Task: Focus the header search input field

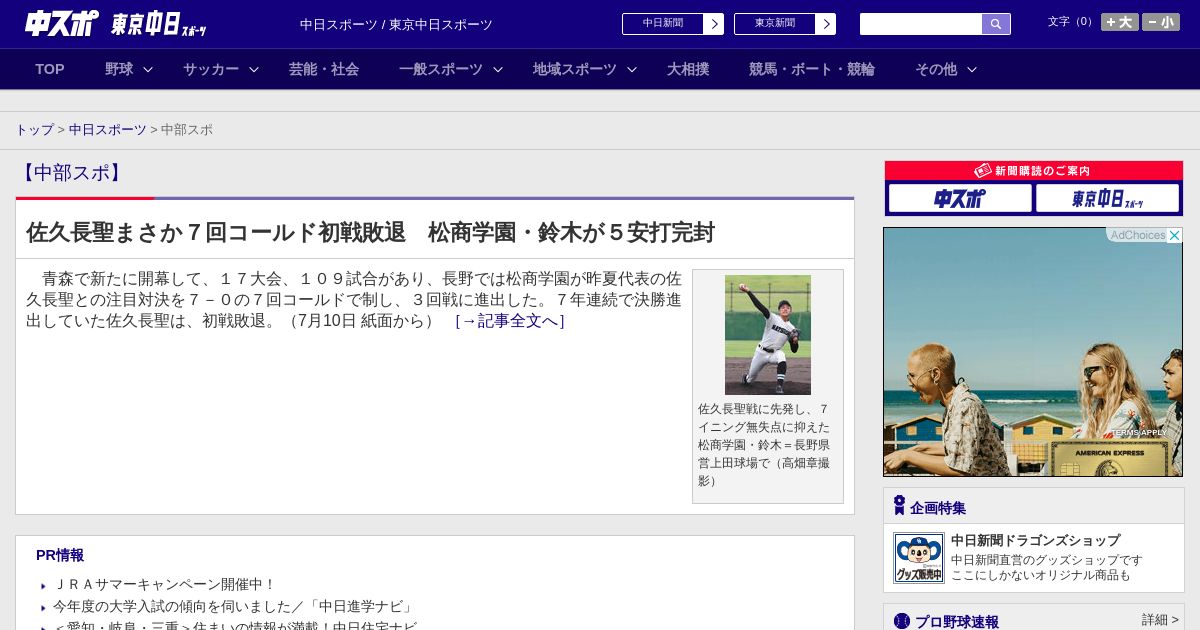Action: [921, 24]
